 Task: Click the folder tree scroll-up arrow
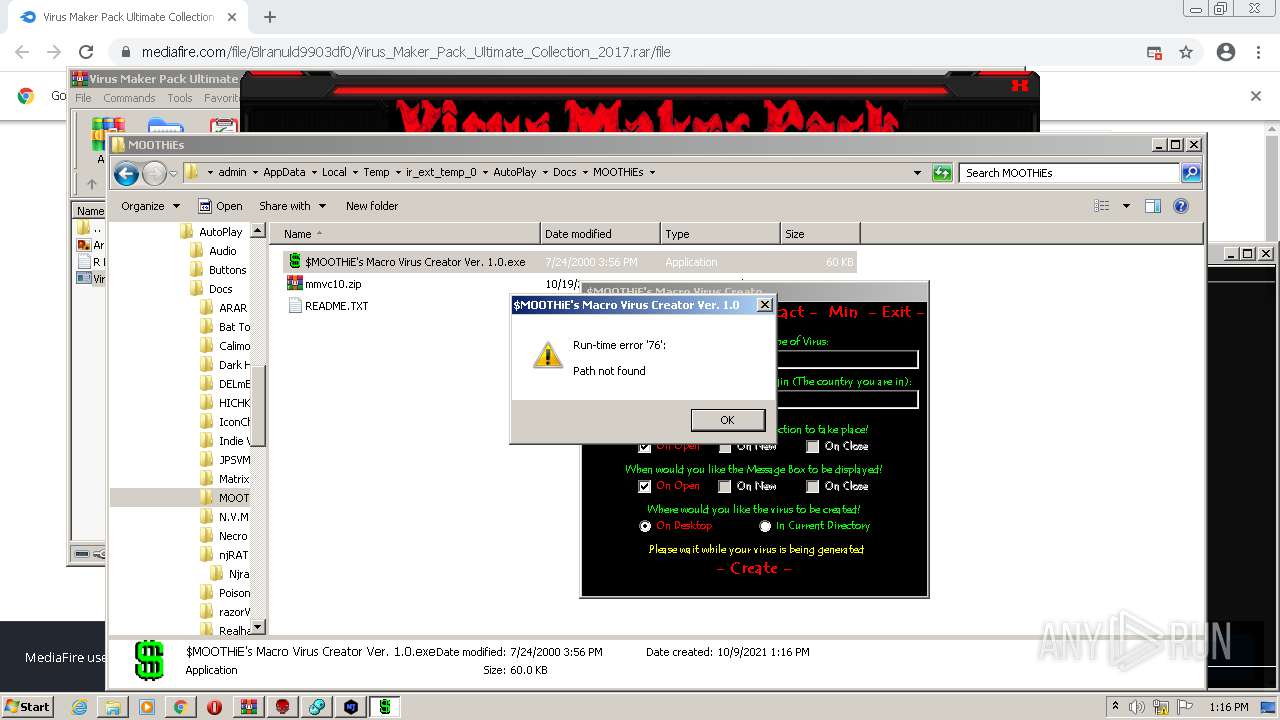(x=258, y=231)
